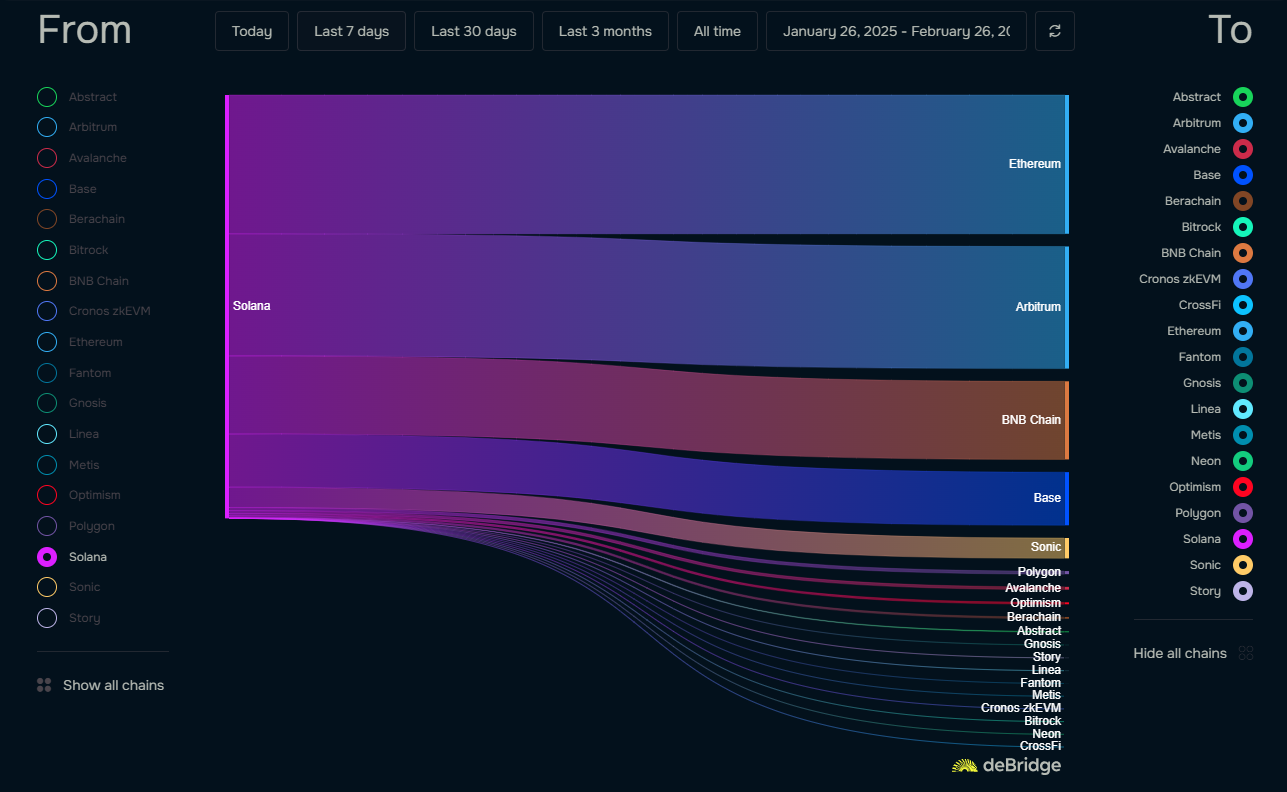The height and width of the screenshot is (792, 1287).
Task: Enable Linea in the From list
Action: 47,434
